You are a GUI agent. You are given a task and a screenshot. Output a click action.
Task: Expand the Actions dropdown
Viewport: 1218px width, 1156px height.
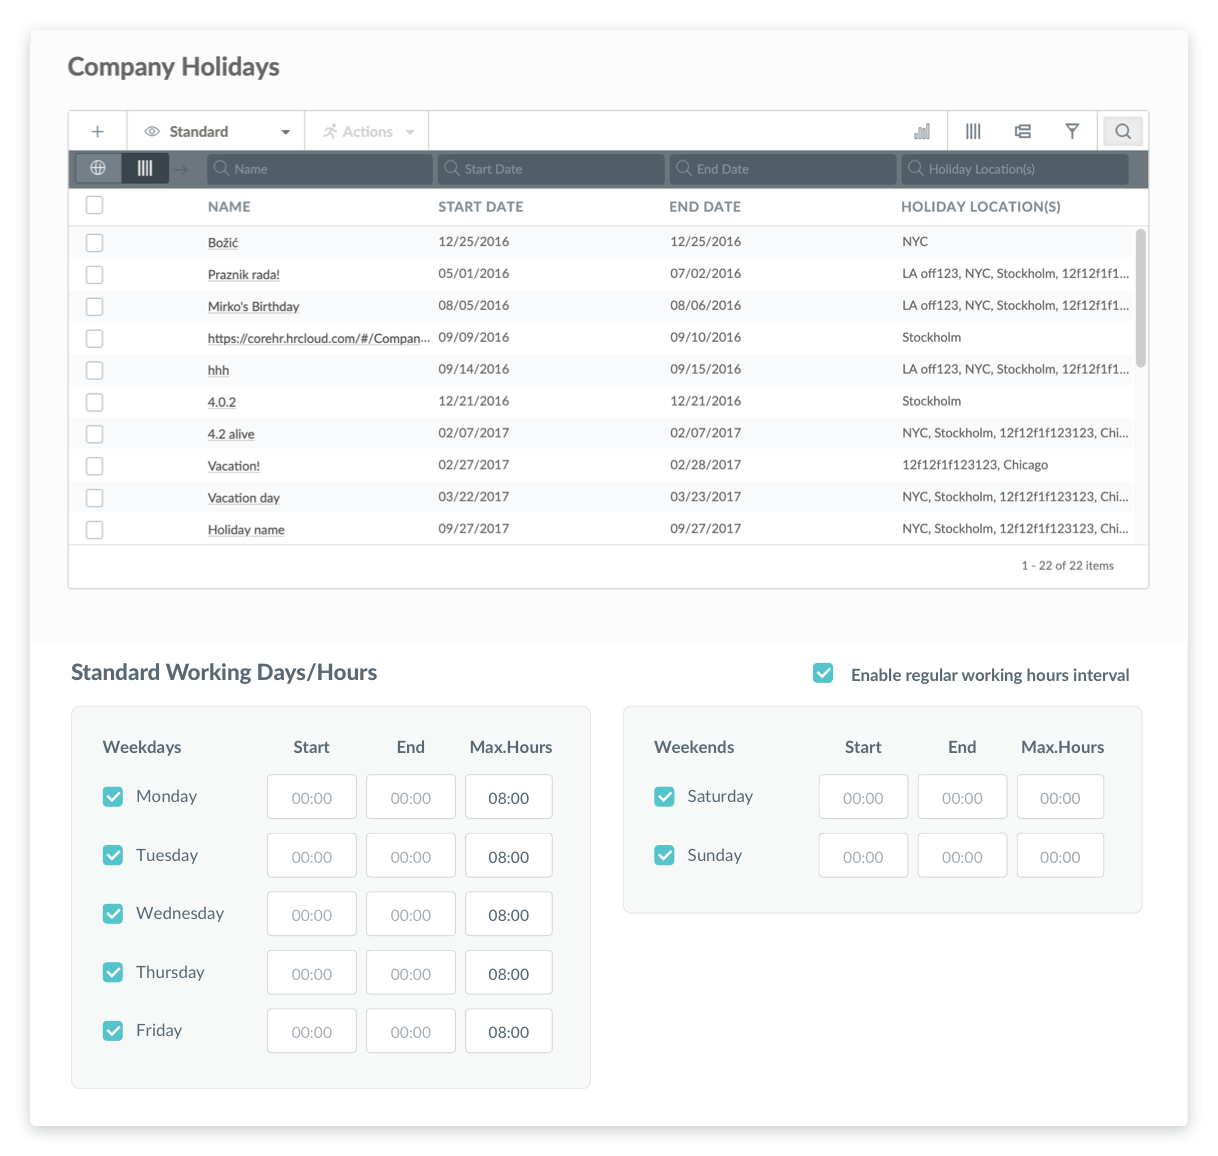tap(367, 131)
